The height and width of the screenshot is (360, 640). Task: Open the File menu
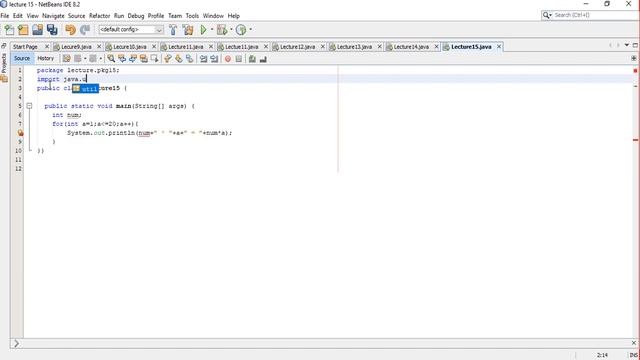coord(5,16)
